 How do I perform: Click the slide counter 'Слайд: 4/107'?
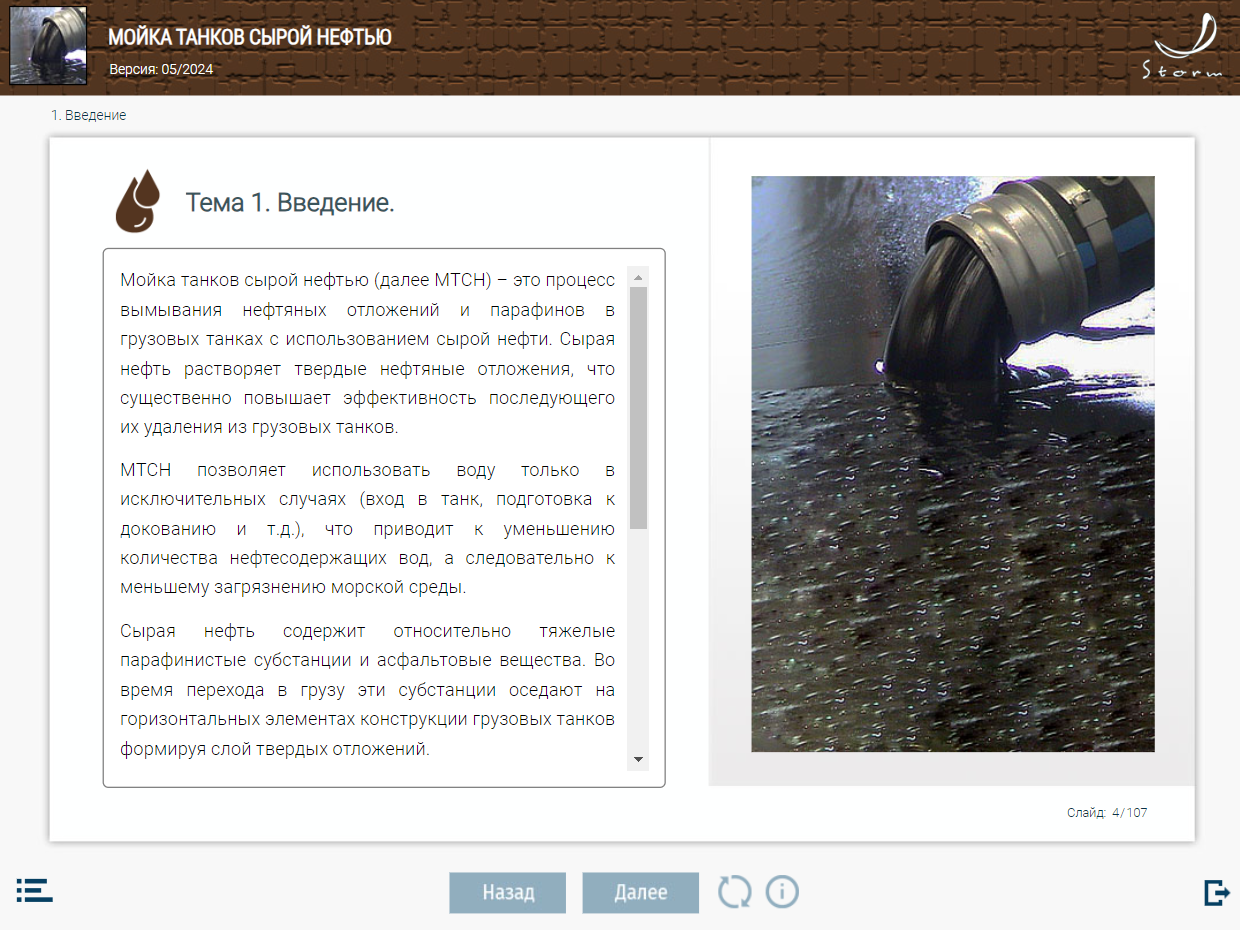pyautogui.click(x=1107, y=813)
